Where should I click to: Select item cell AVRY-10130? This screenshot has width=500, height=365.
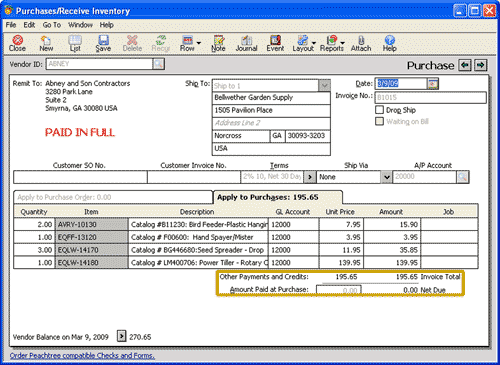point(91,224)
